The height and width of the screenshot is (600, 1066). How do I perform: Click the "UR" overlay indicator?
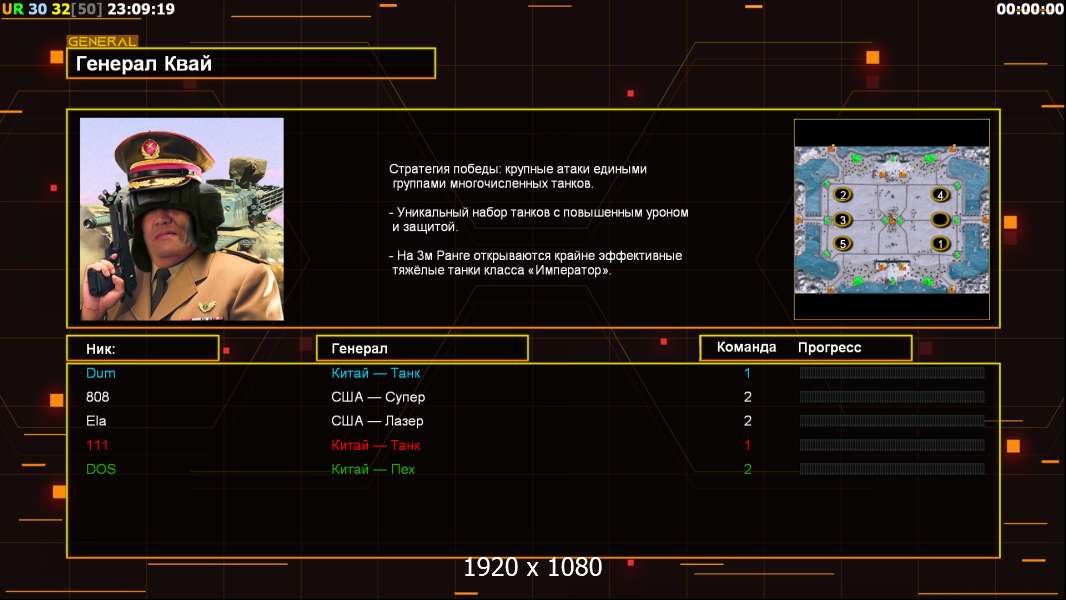12,9
